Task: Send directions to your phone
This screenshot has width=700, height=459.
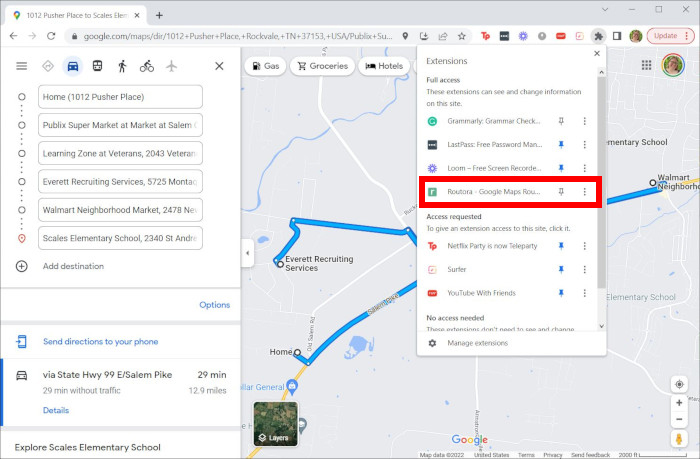Action: click(100, 342)
